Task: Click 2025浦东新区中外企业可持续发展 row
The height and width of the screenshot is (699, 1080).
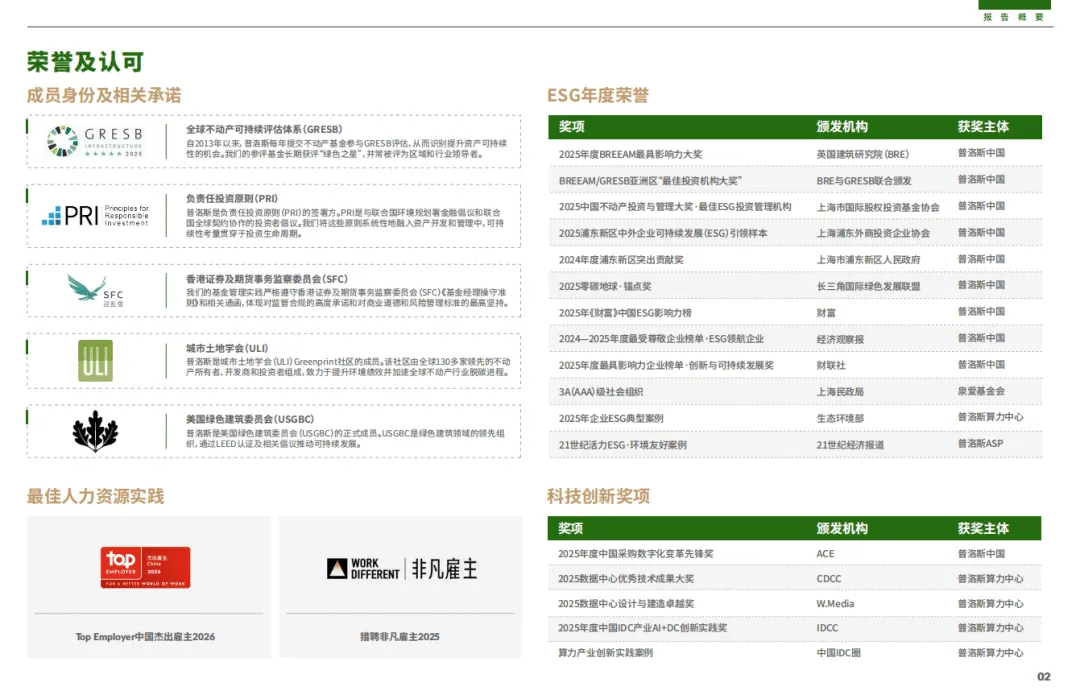Action: tap(795, 233)
